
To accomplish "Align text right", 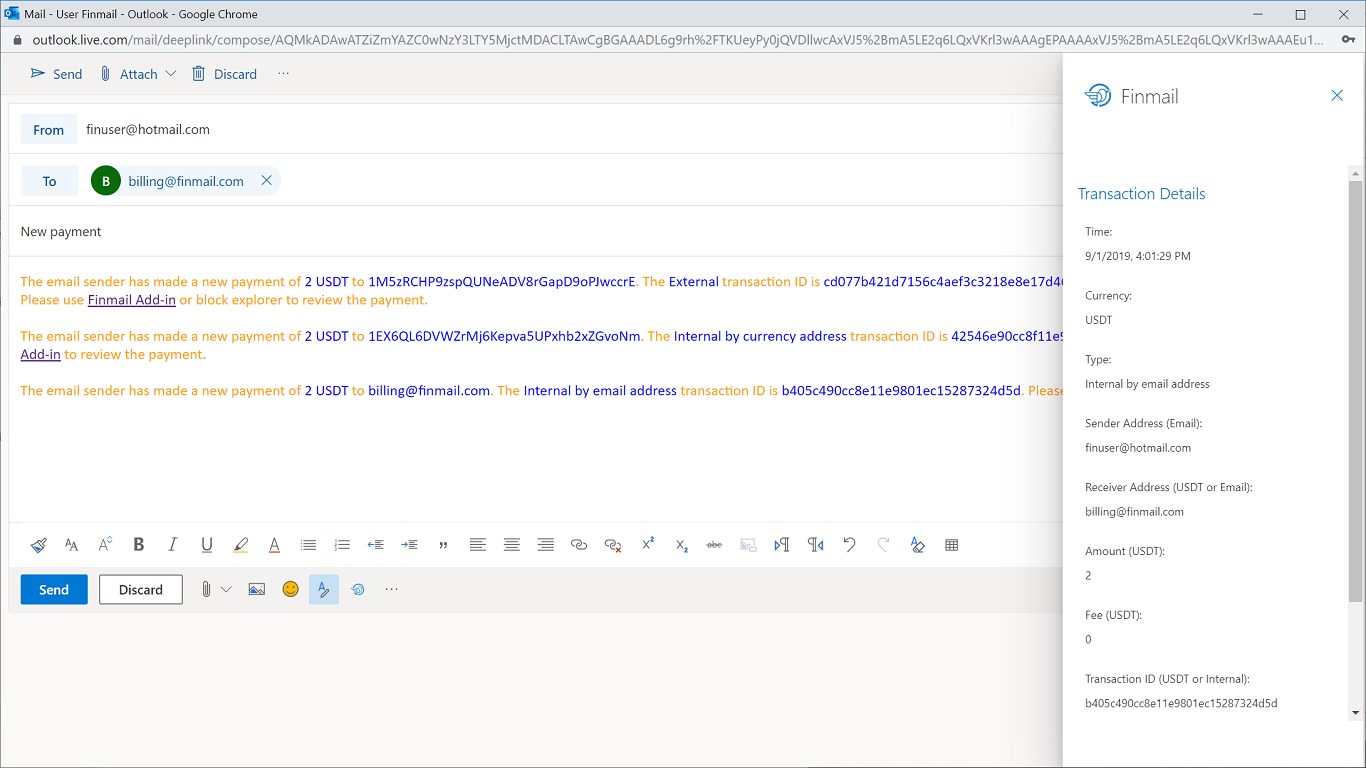I will click(x=545, y=545).
